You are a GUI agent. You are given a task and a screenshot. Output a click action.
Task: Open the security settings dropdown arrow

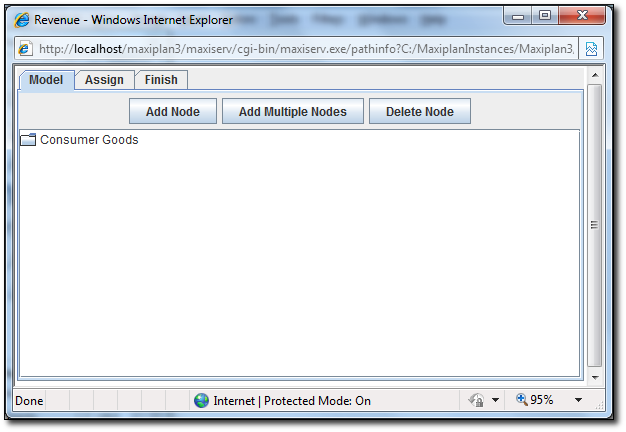click(496, 400)
